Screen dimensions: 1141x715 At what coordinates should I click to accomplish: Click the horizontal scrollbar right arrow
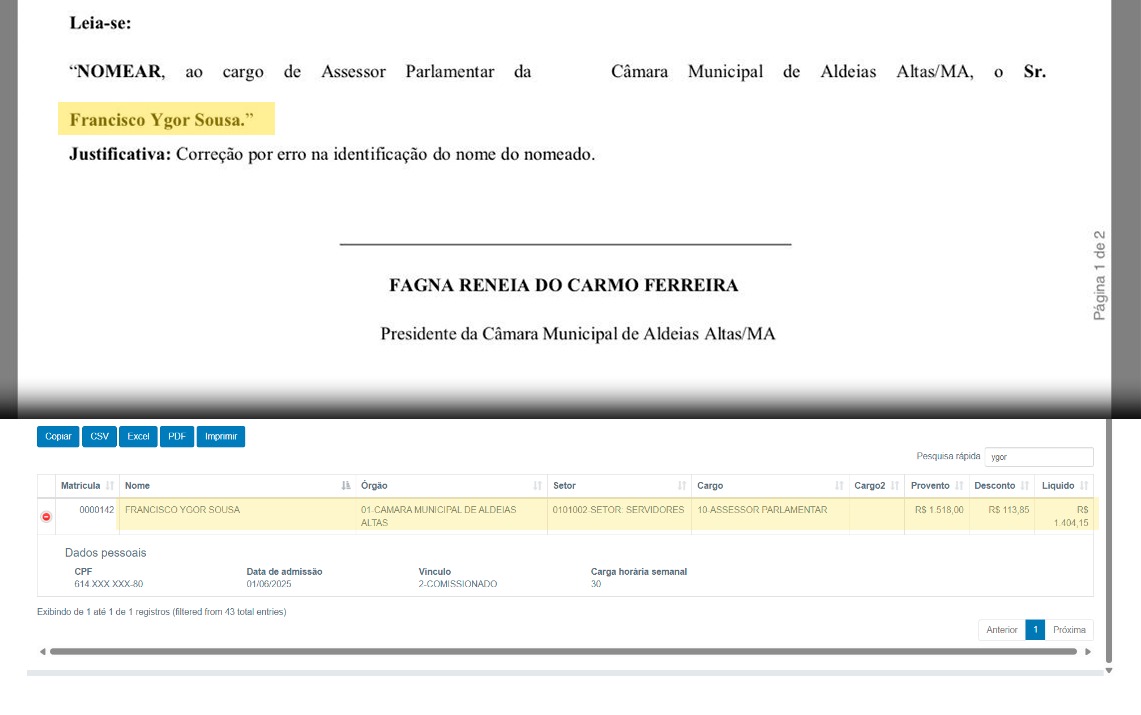1088,652
